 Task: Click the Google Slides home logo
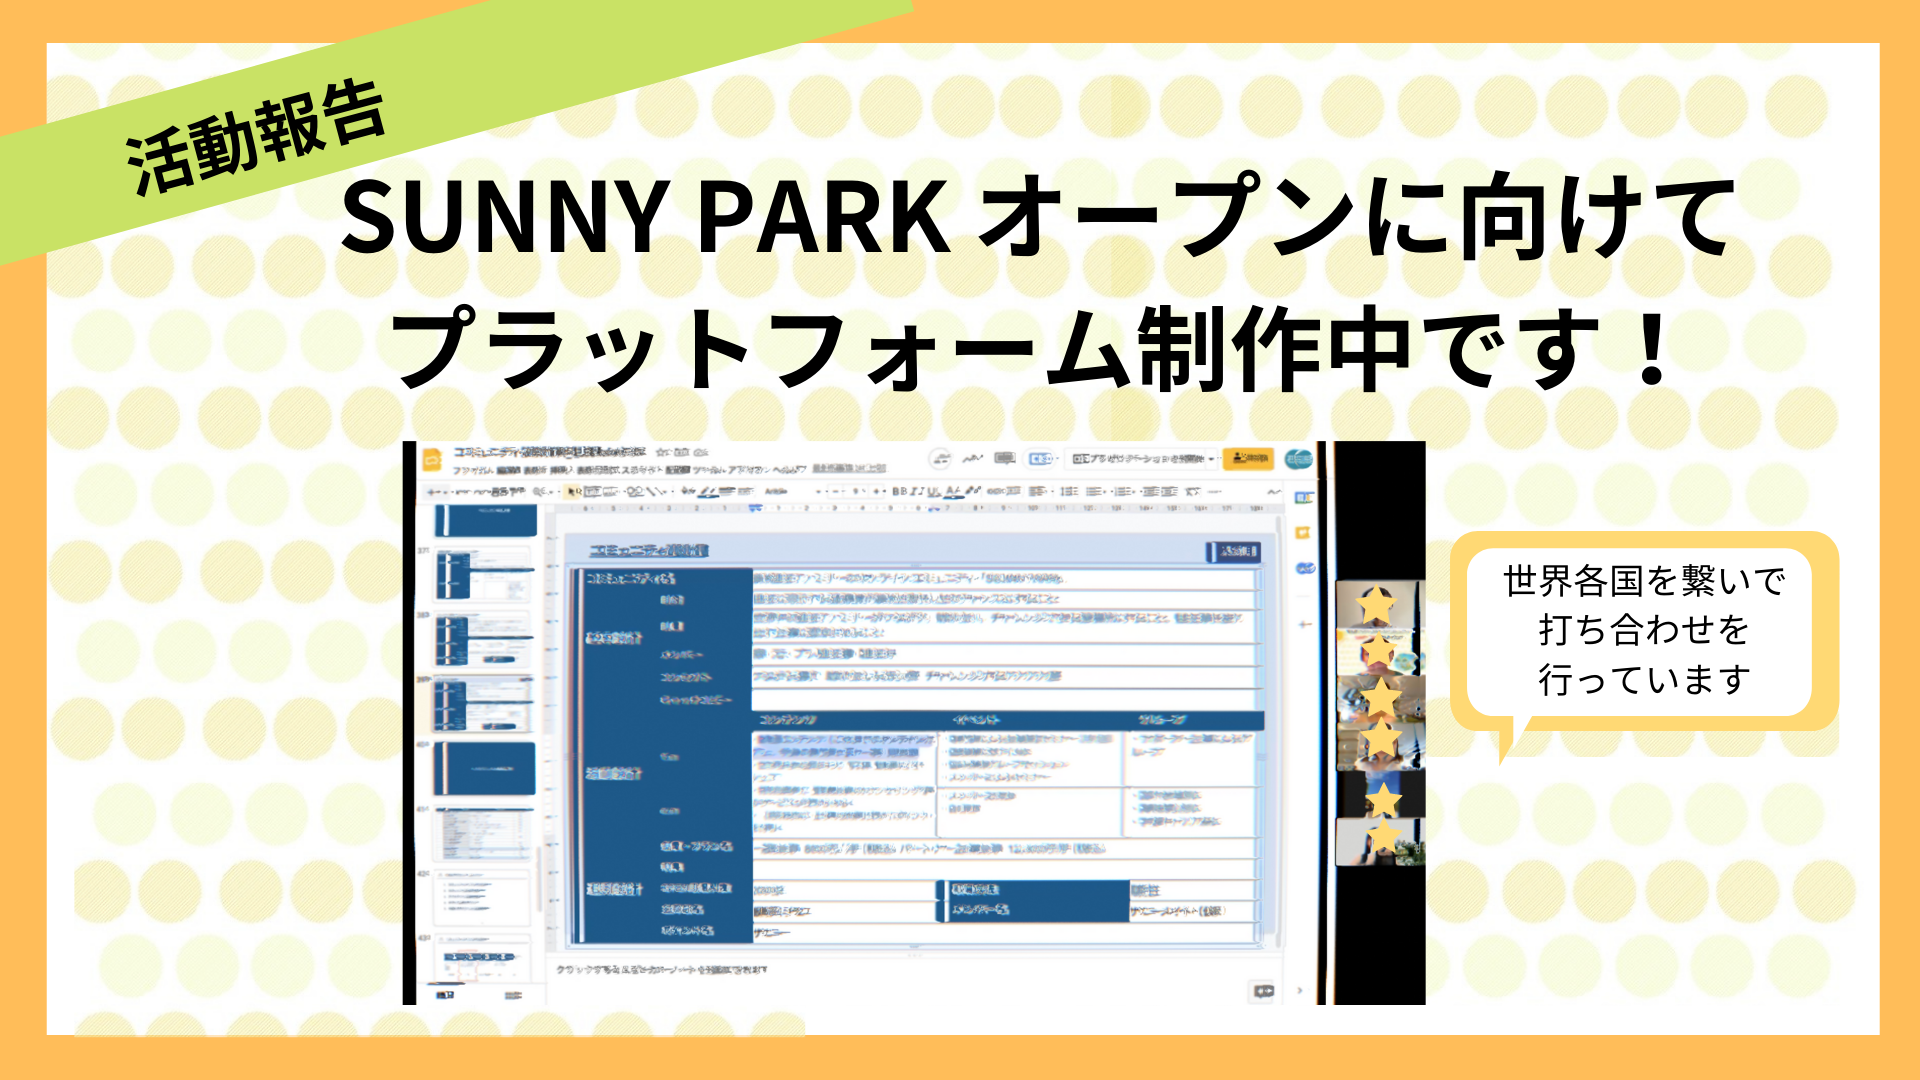(x=431, y=460)
